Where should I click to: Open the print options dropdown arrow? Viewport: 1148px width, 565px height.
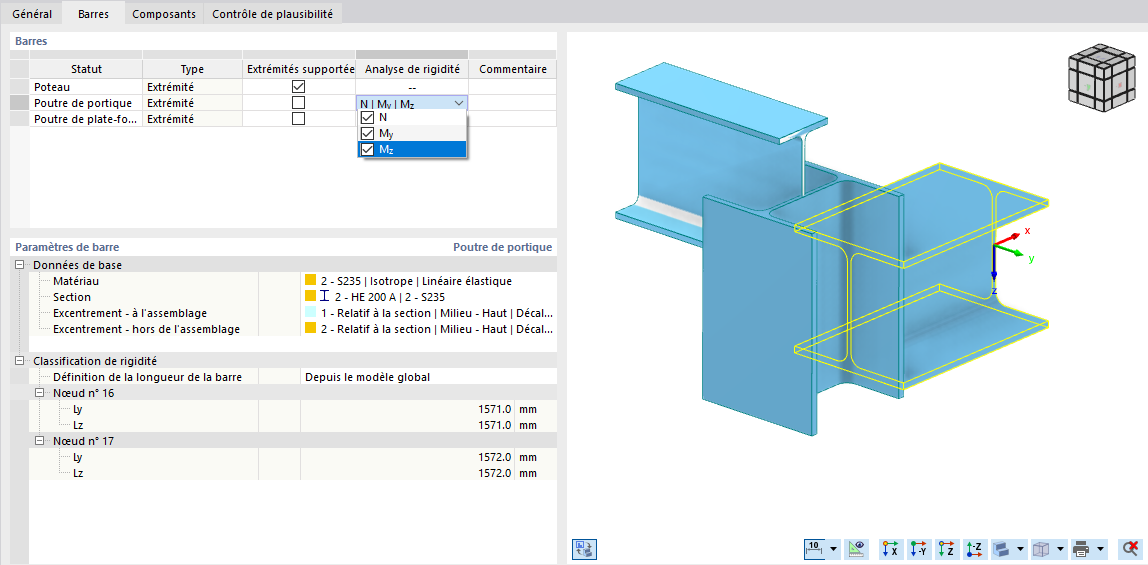click(1100, 549)
